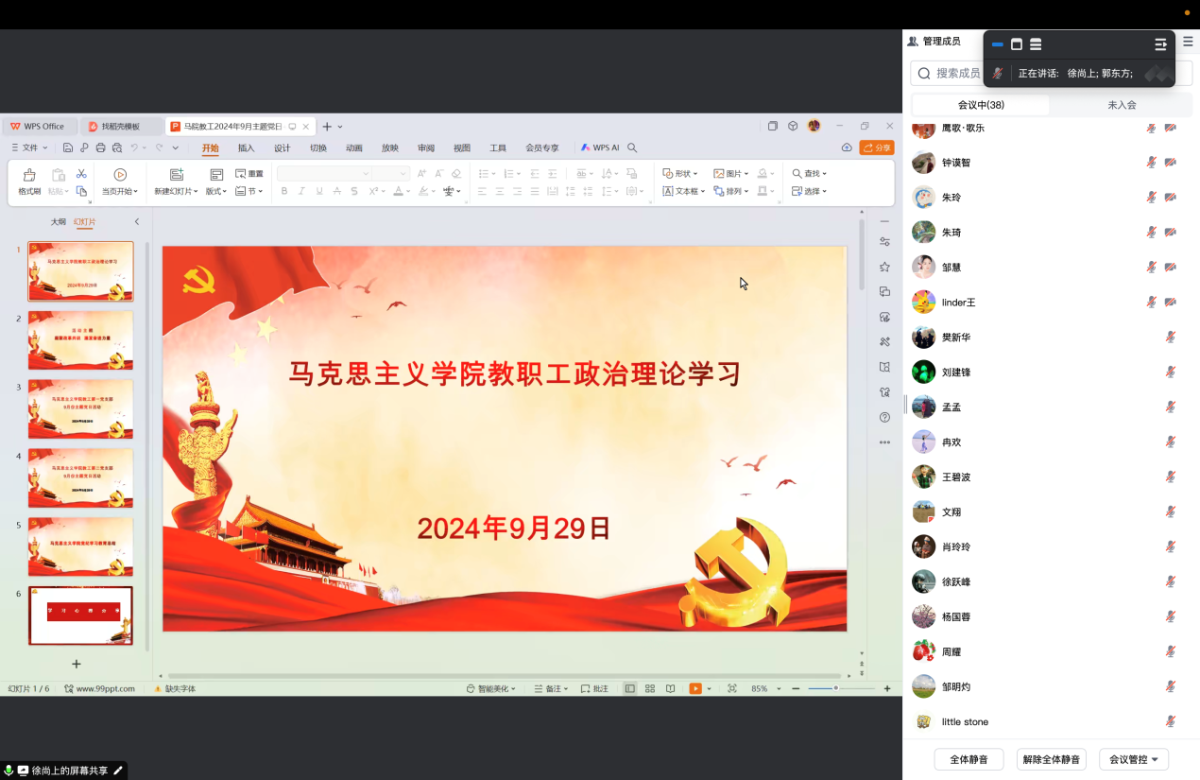Switch to the 插入 ribbon tab
Image resolution: width=1200 pixels, height=780 pixels.
click(246, 148)
